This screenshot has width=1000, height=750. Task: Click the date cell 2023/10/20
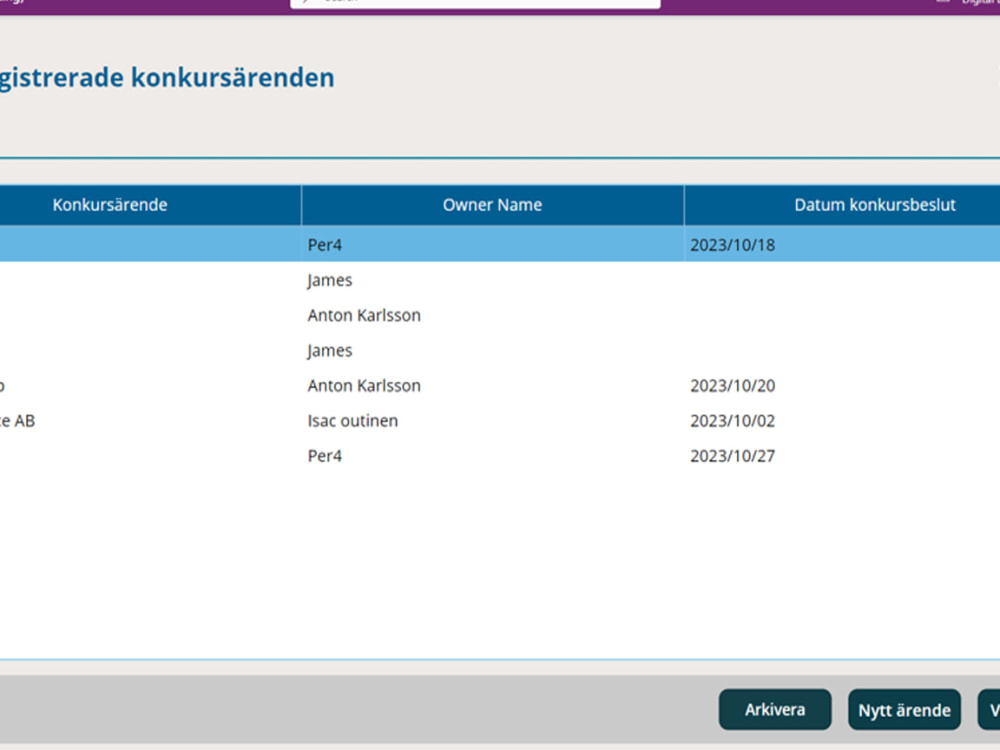pos(732,386)
